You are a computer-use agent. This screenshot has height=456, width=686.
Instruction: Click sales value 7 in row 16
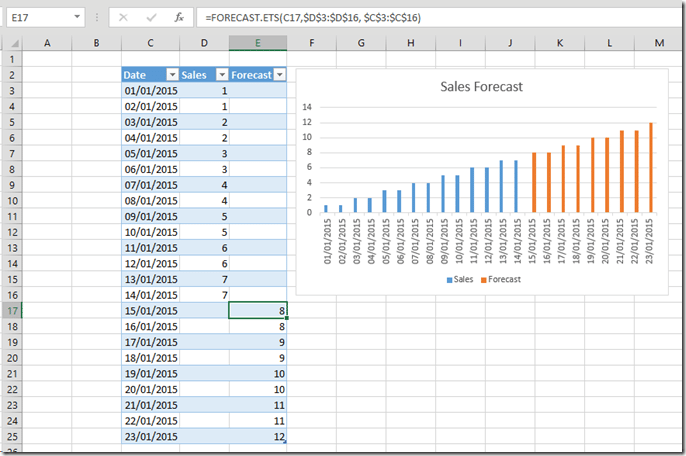pyautogui.click(x=204, y=295)
